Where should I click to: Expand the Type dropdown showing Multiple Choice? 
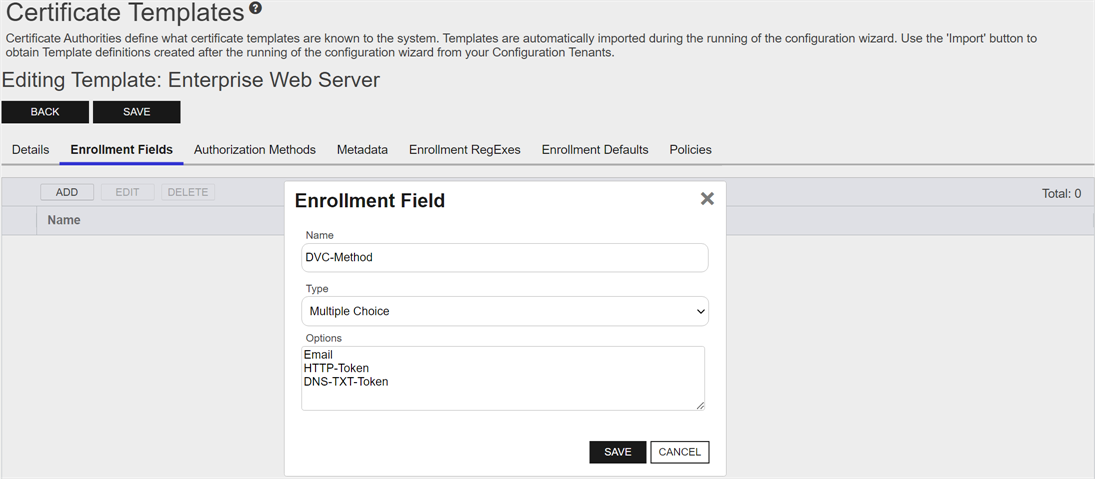pos(504,311)
